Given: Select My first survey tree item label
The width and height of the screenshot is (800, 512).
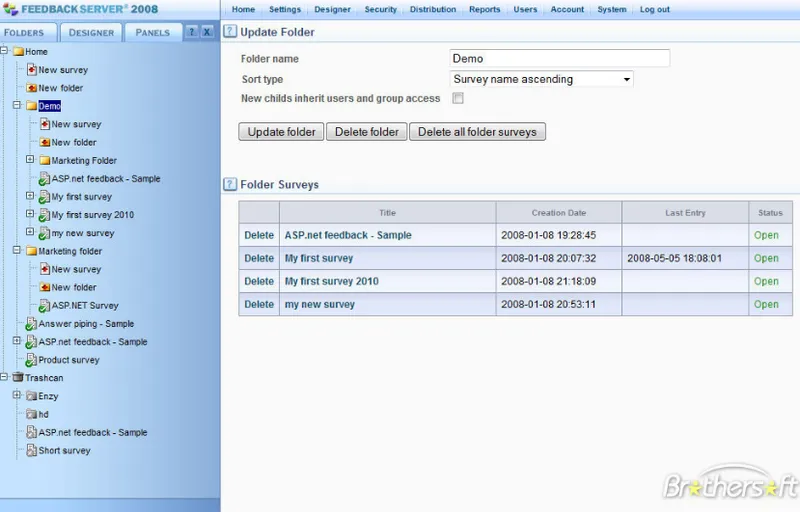Looking at the screenshot, I should tap(82, 197).
